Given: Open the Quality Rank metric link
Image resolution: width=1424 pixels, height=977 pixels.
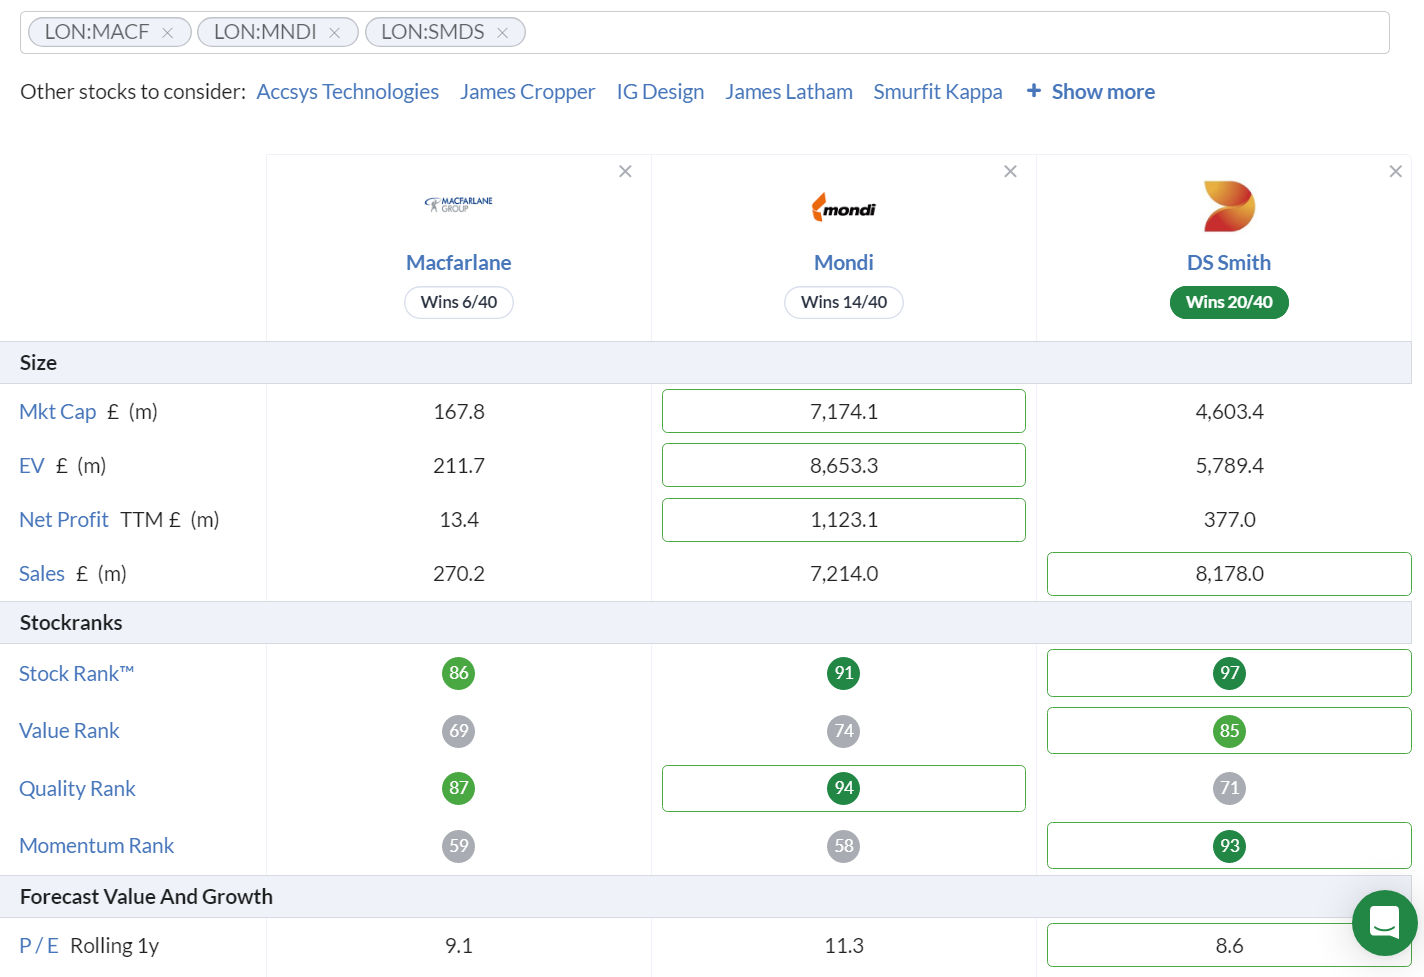Looking at the screenshot, I should pyautogui.click(x=77, y=789).
